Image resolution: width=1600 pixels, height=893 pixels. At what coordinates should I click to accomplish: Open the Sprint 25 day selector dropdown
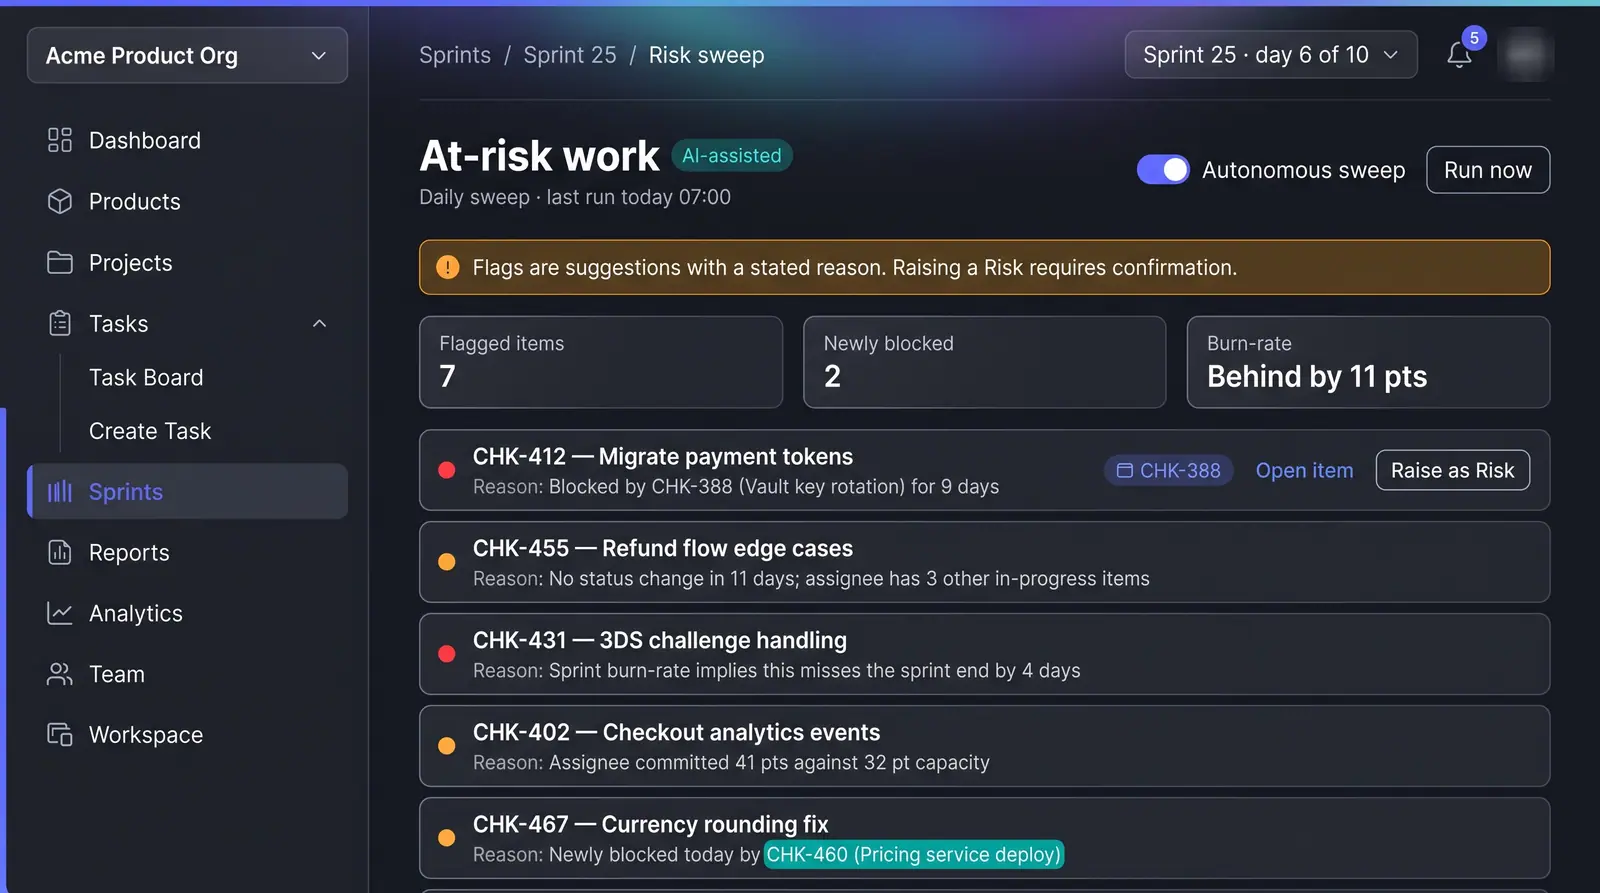pyautogui.click(x=1271, y=54)
